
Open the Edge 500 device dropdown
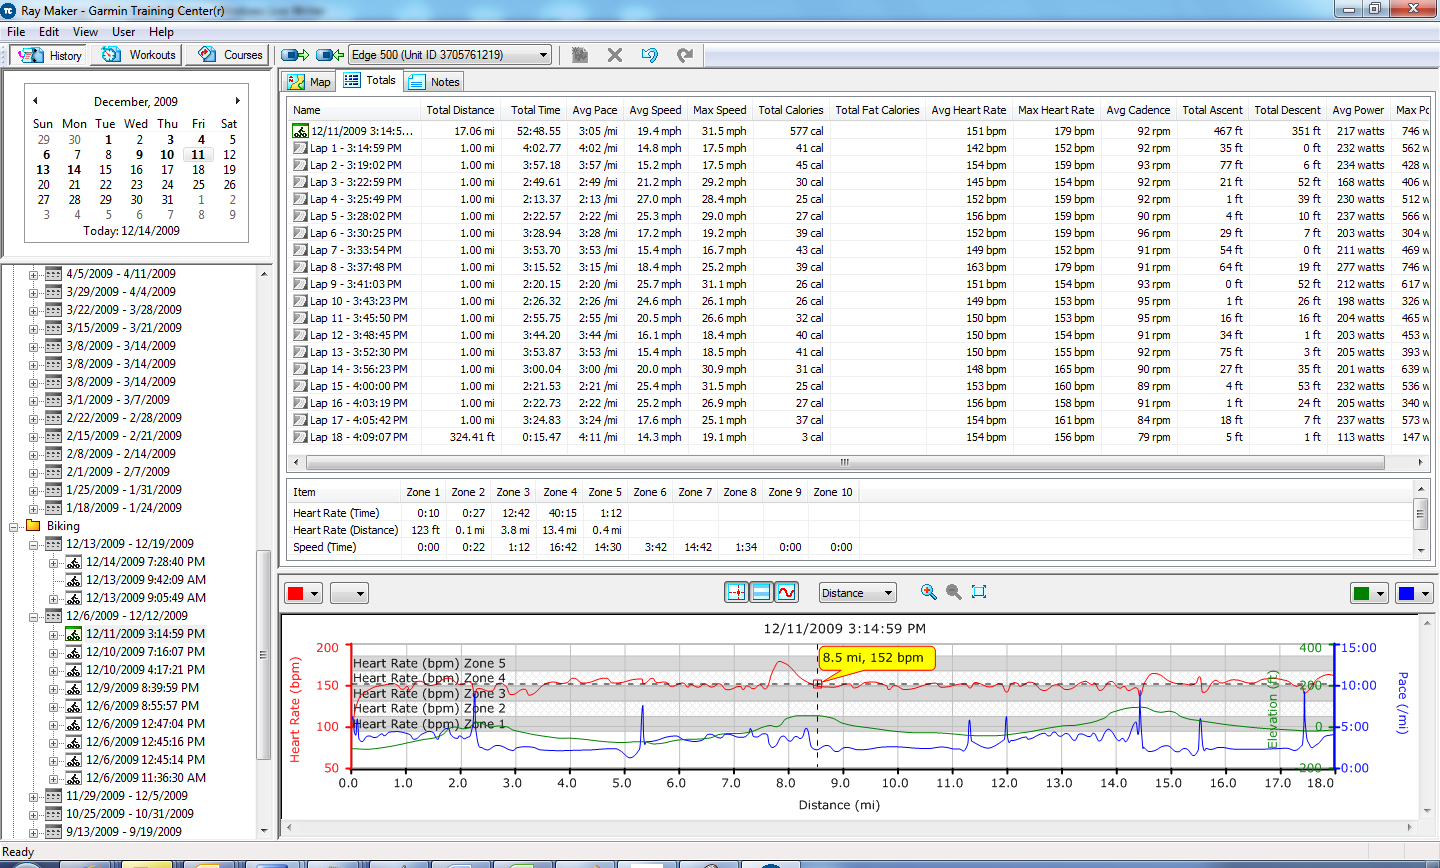(450, 55)
